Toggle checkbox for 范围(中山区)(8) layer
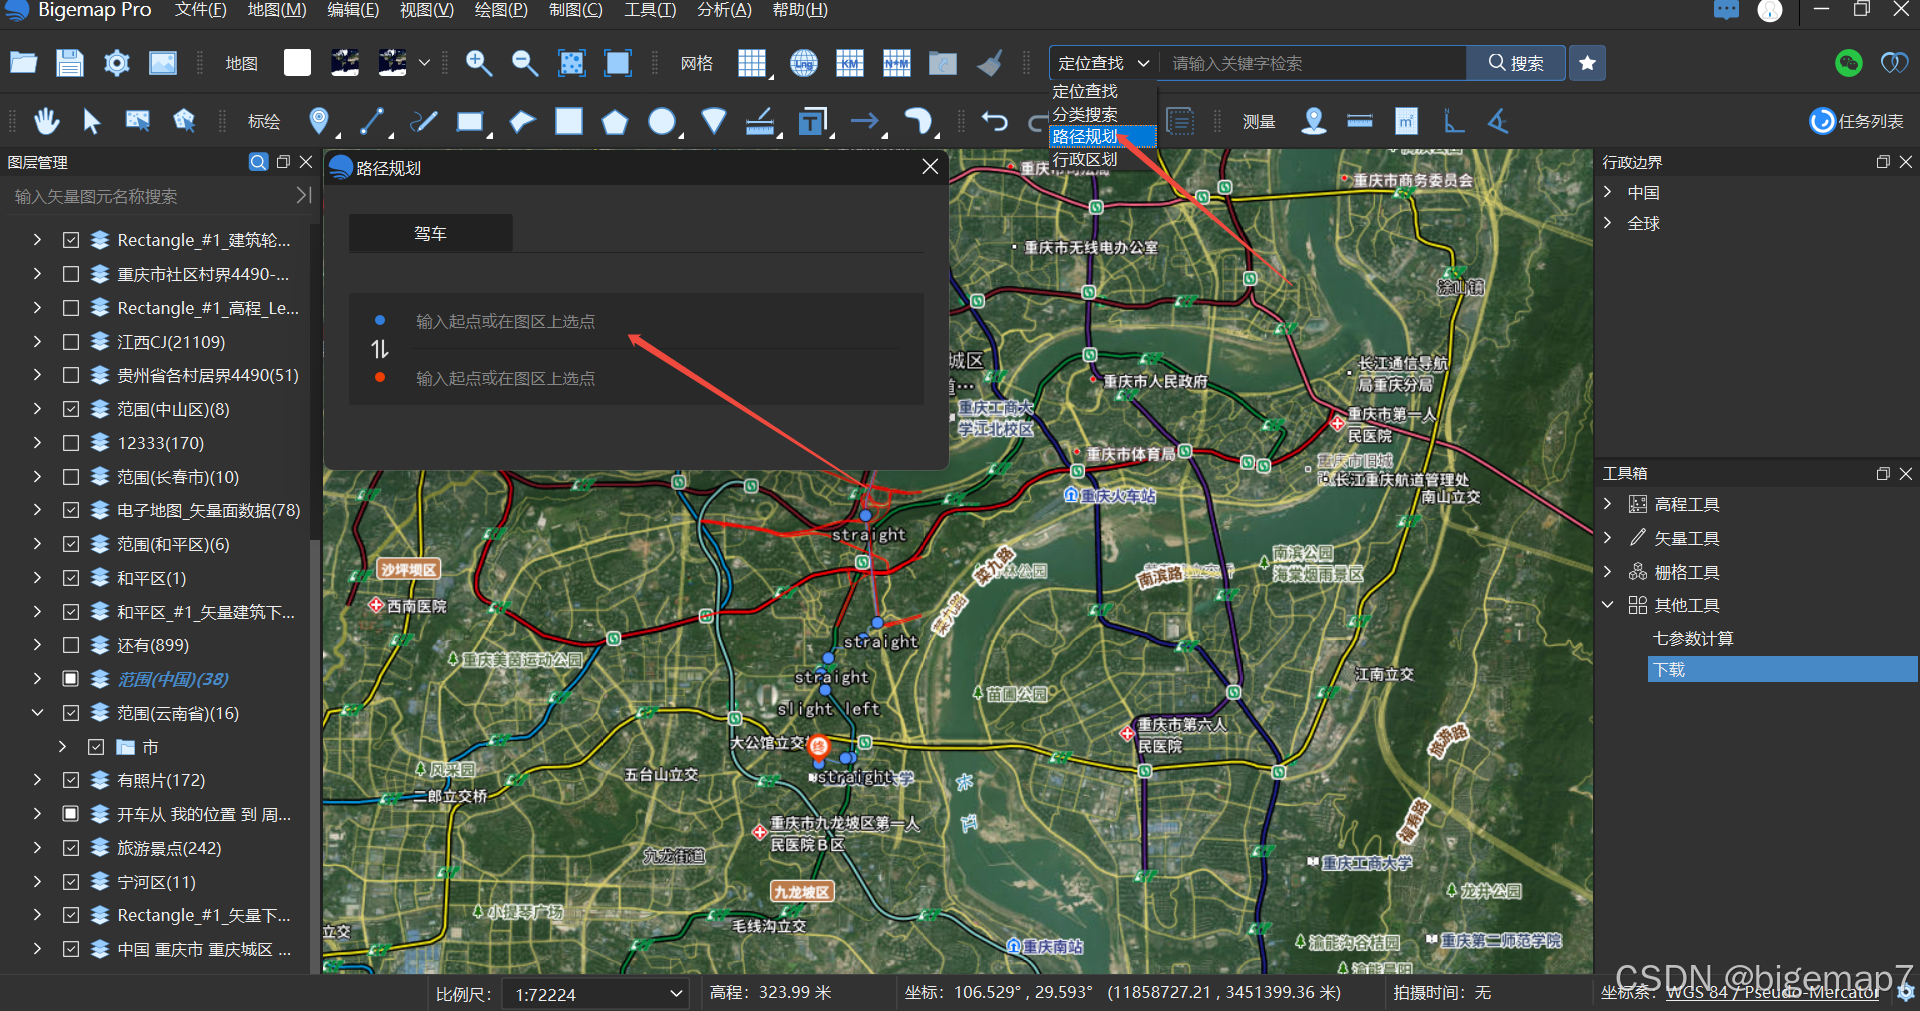Viewport: 1920px width, 1011px height. (71, 409)
